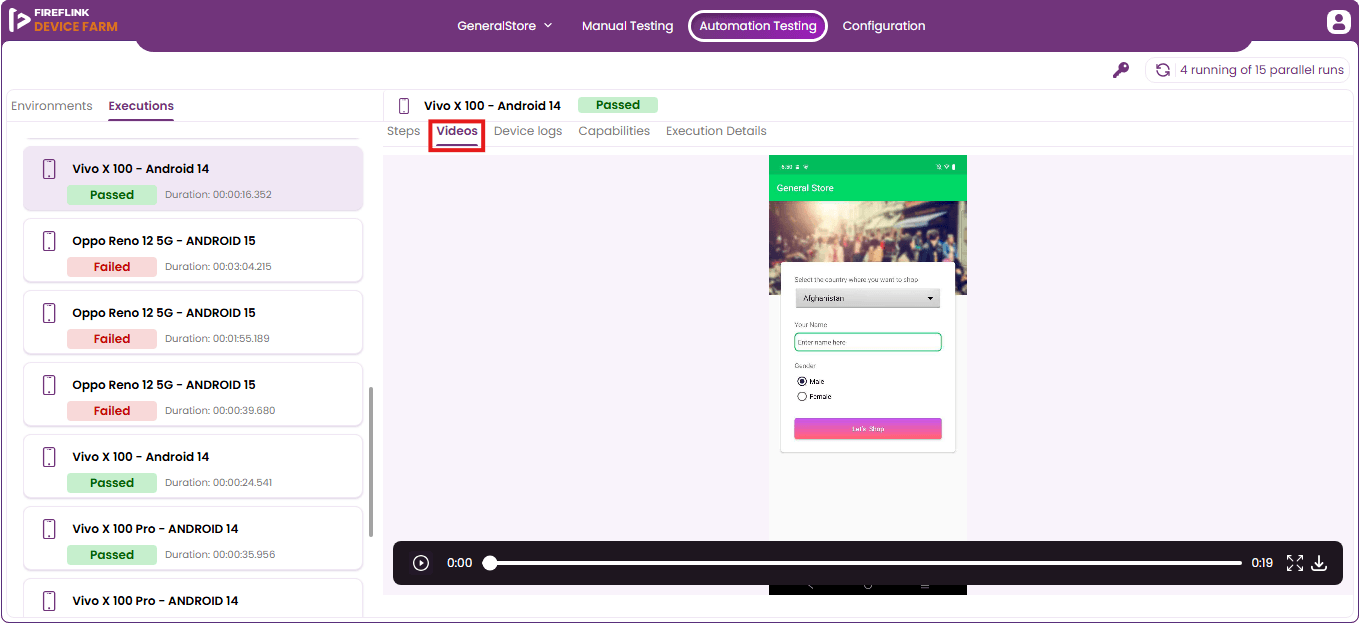Screen dimensions: 1362x624
Task: Select the Videos tab
Action: click(457, 131)
